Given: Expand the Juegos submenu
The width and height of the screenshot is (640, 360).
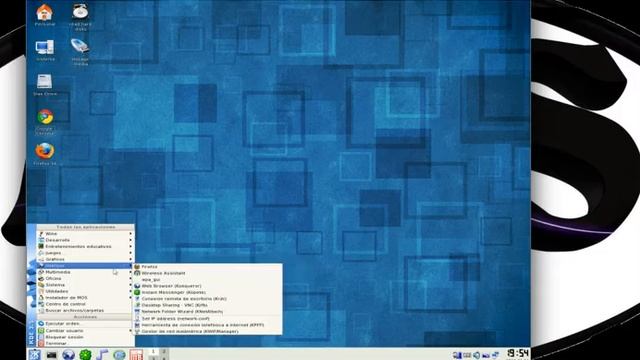Looking at the screenshot, I should tap(85, 253).
